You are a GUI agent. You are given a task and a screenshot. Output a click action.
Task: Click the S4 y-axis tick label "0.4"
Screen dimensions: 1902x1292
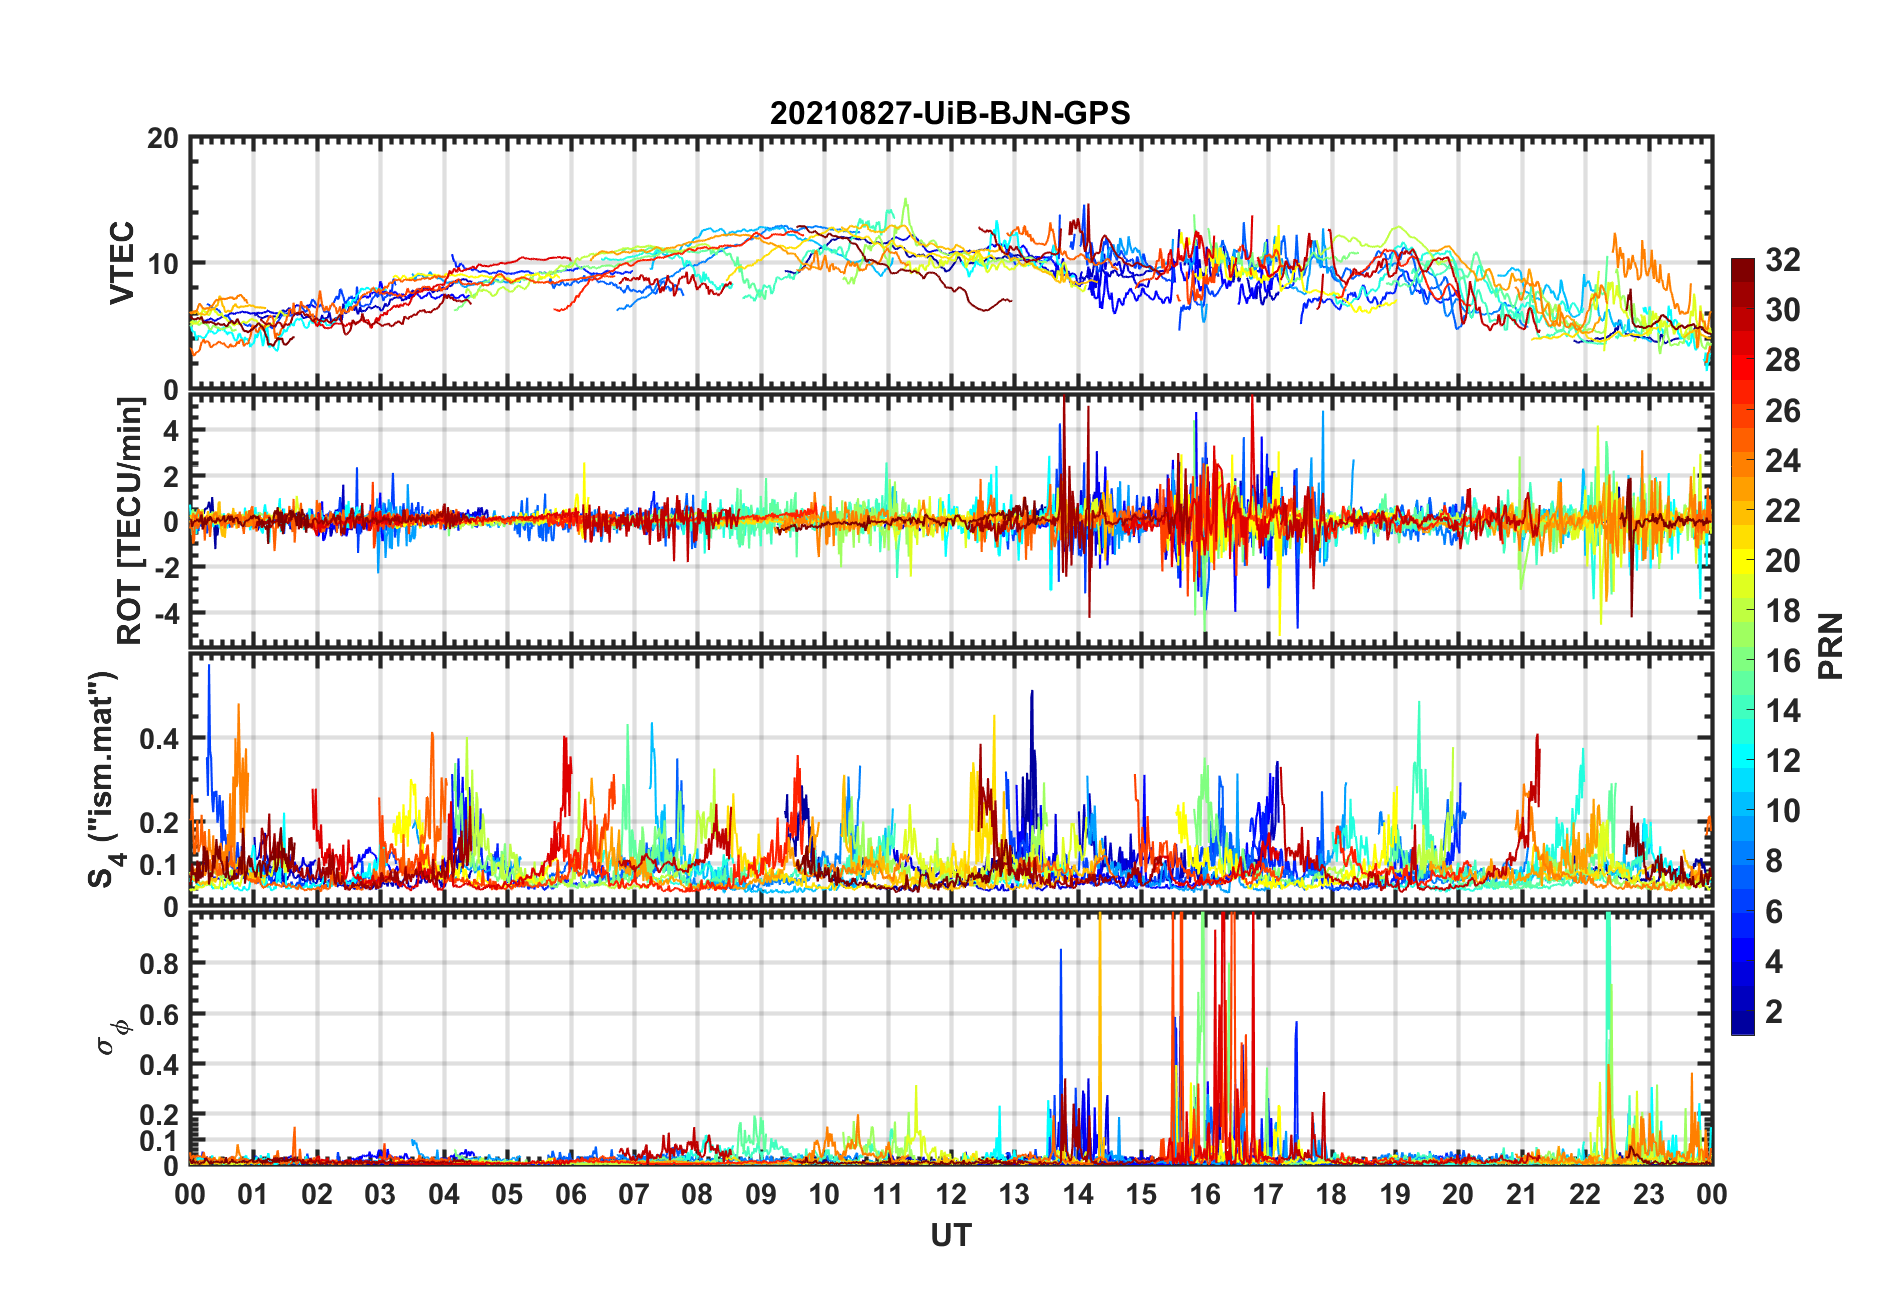coord(159,739)
